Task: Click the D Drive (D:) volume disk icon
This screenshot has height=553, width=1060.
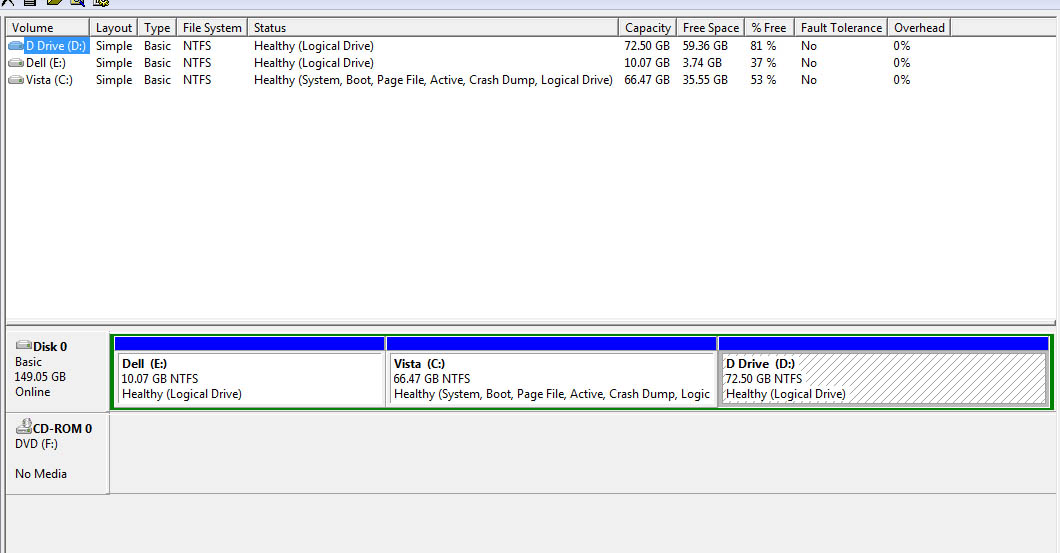Action: 16,46
